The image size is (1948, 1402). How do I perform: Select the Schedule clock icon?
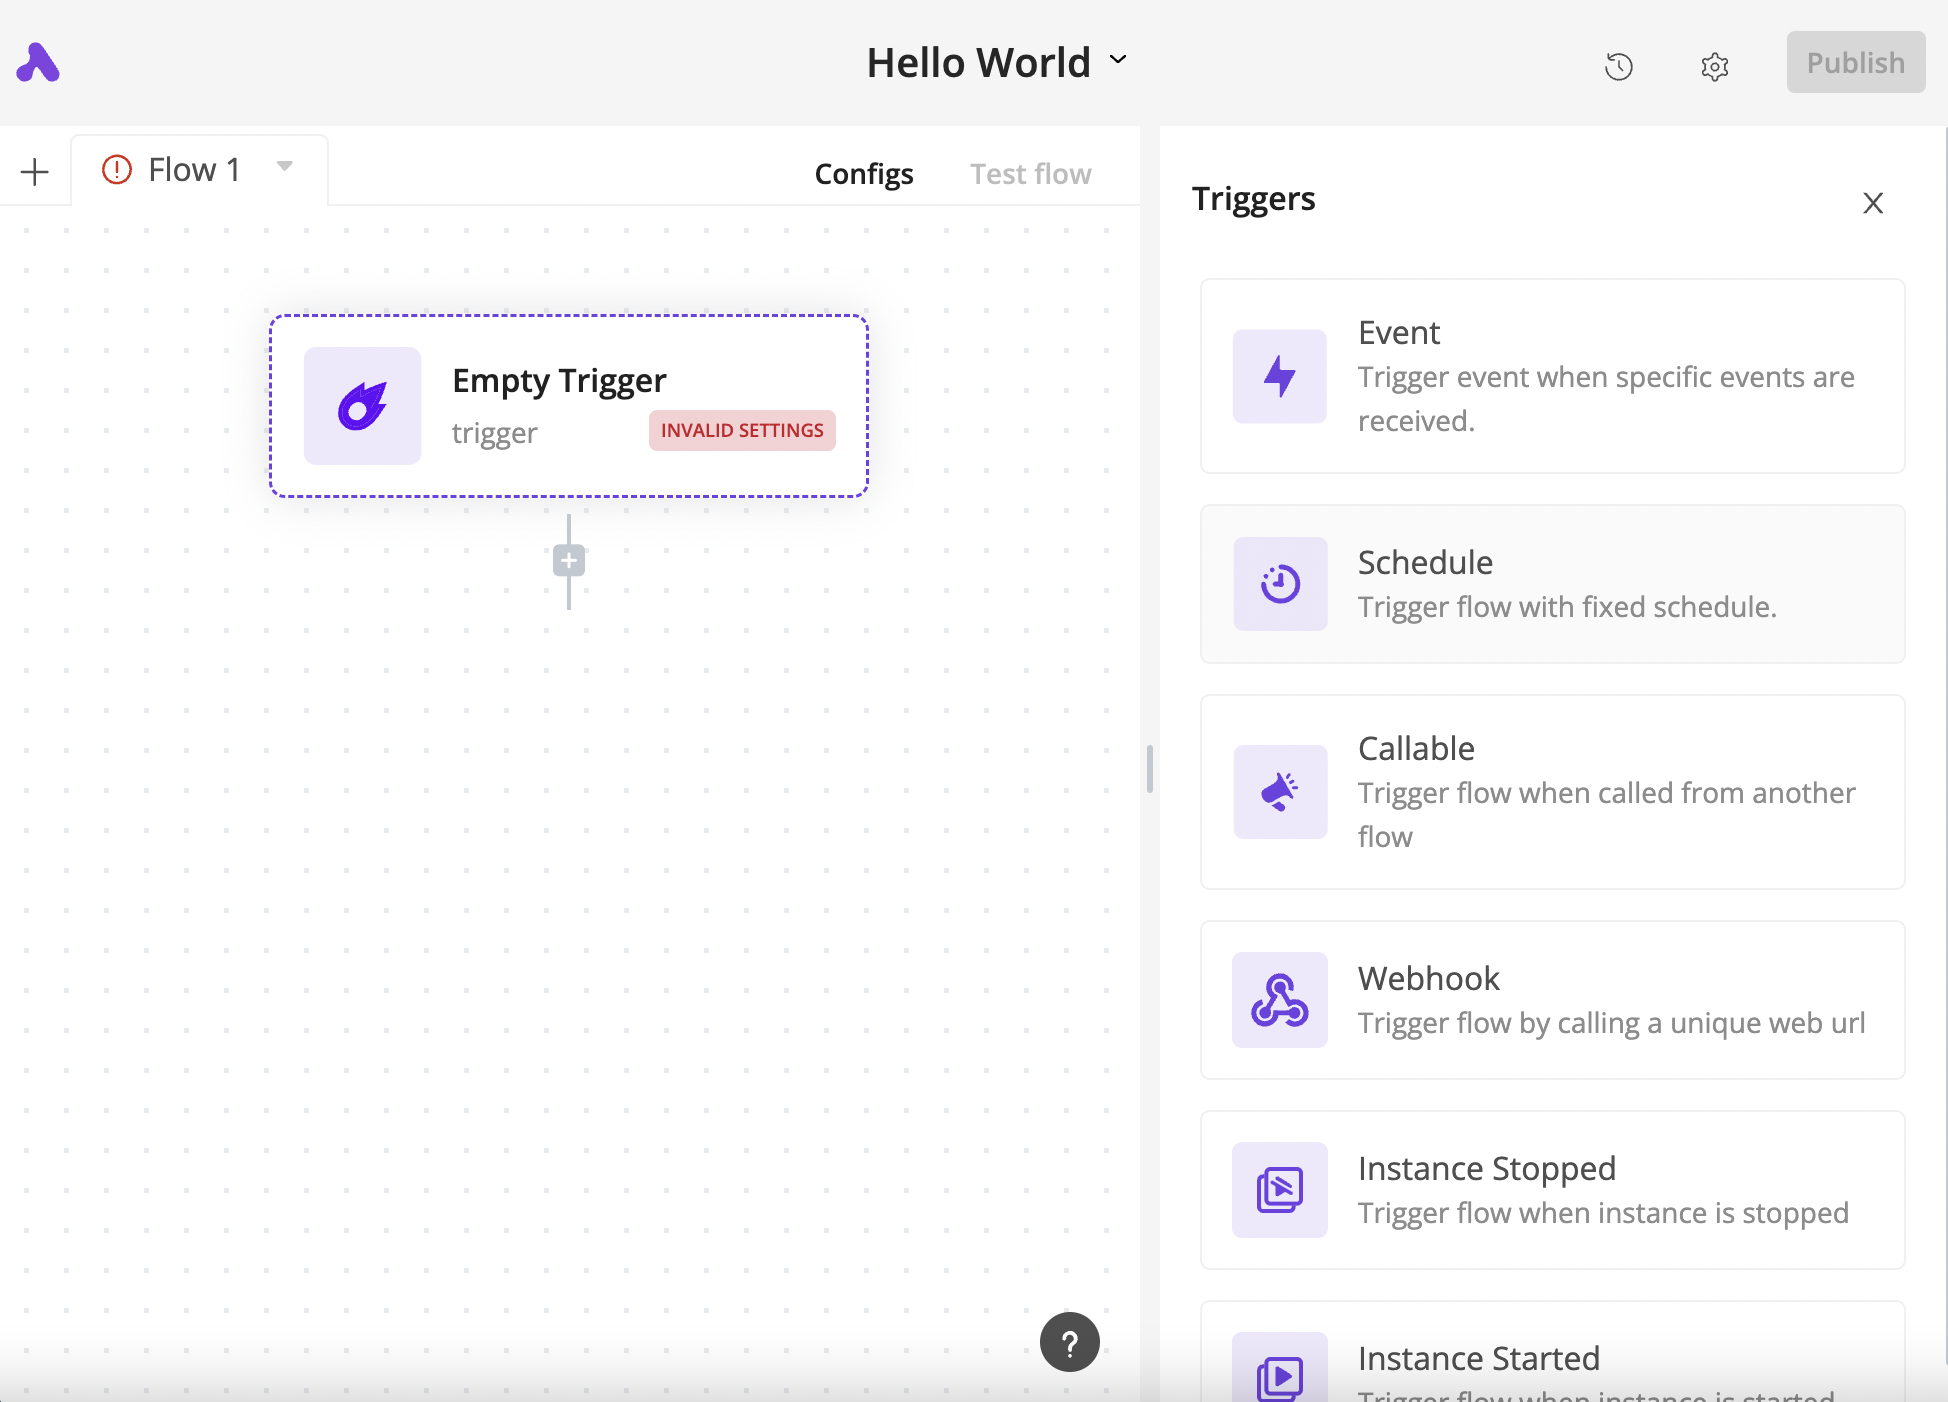tap(1279, 584)
